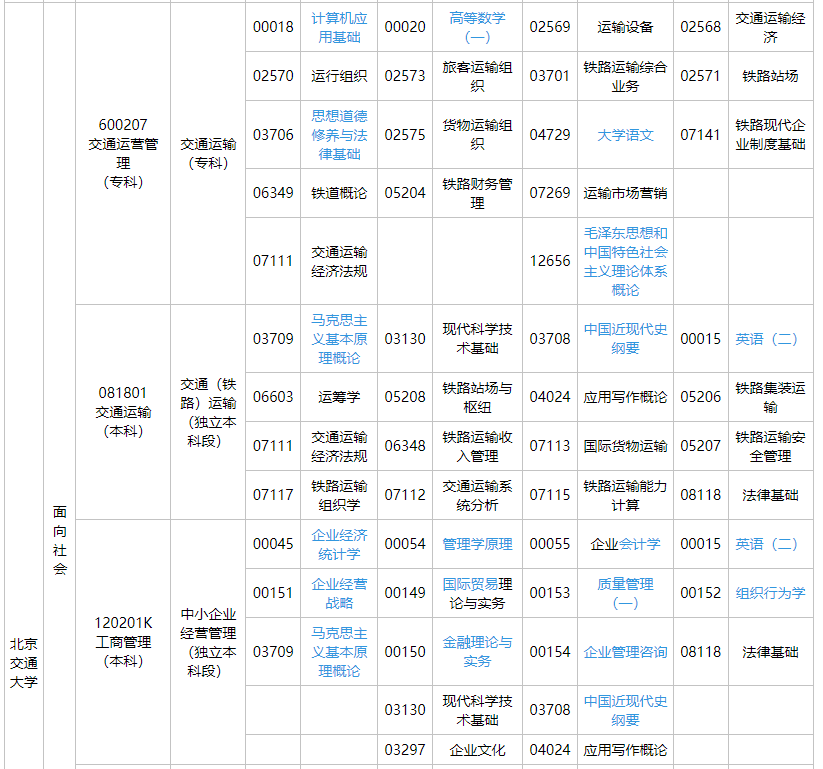Open the 管理学原理 course link
The width and height of the screenshot is (823, 769).
pyautogui.click(x=477, y=544)
